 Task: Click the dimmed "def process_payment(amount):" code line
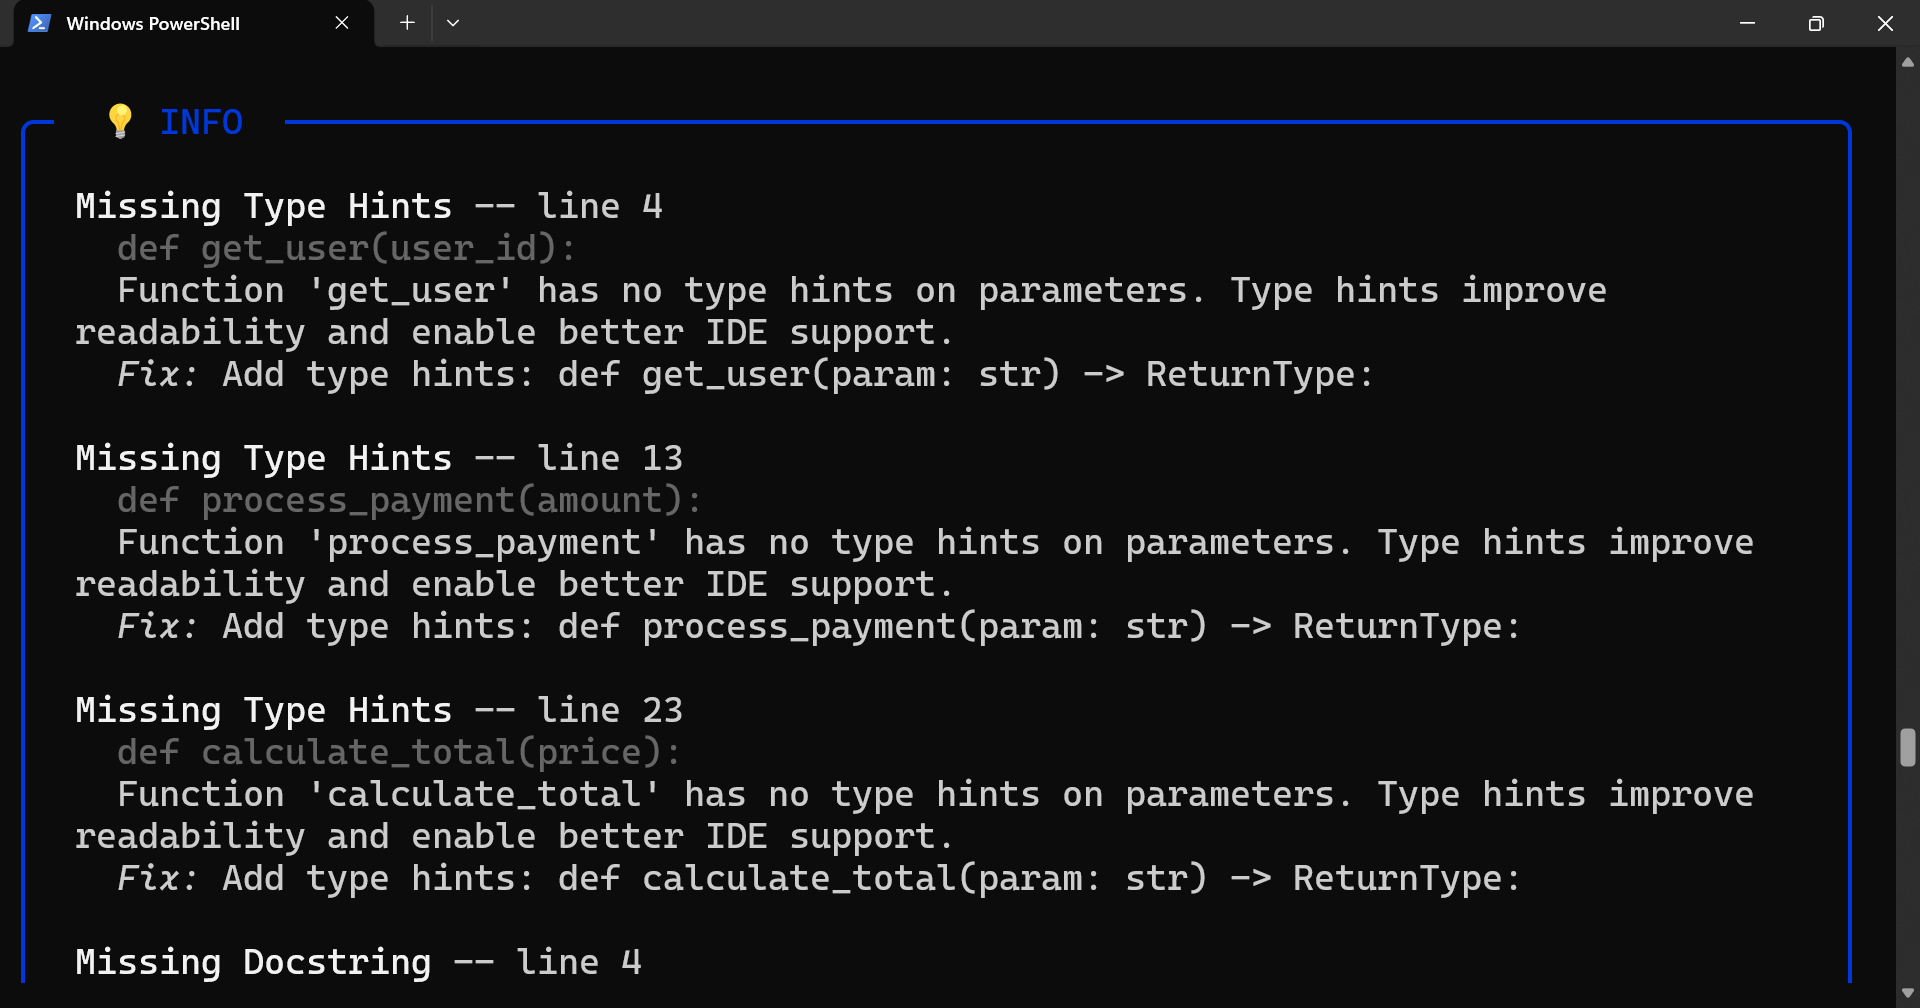pyautogui.click(x=409, y=500)
